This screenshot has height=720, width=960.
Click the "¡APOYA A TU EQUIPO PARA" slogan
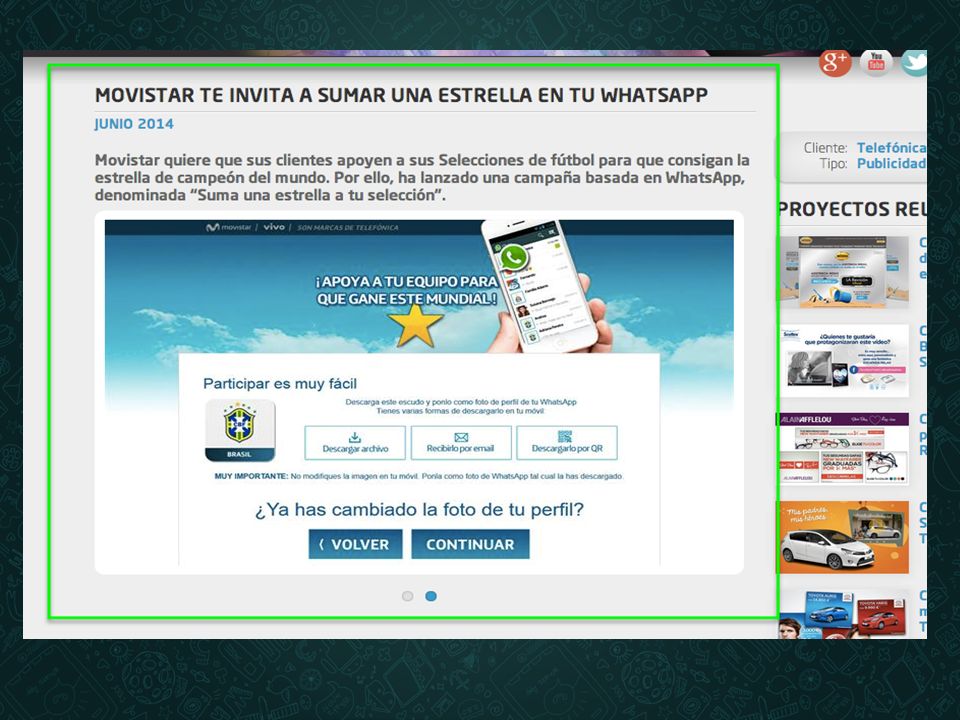tap(406, 282)
